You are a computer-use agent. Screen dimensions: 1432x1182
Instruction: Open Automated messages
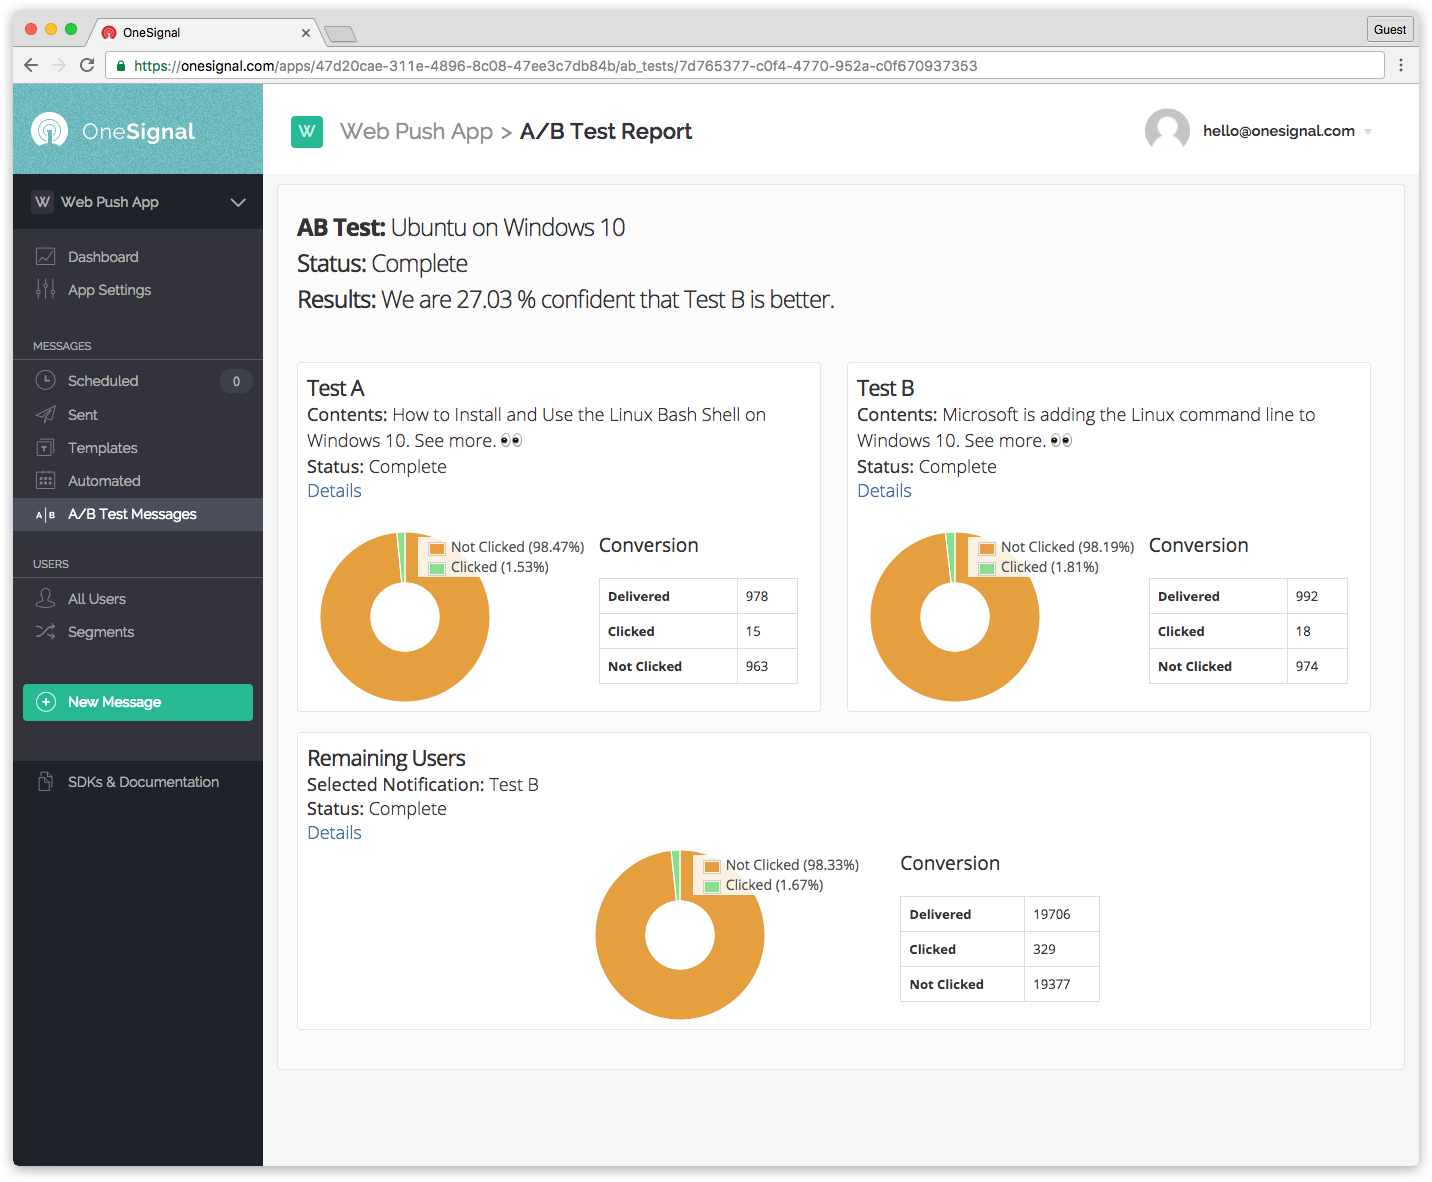104,481
